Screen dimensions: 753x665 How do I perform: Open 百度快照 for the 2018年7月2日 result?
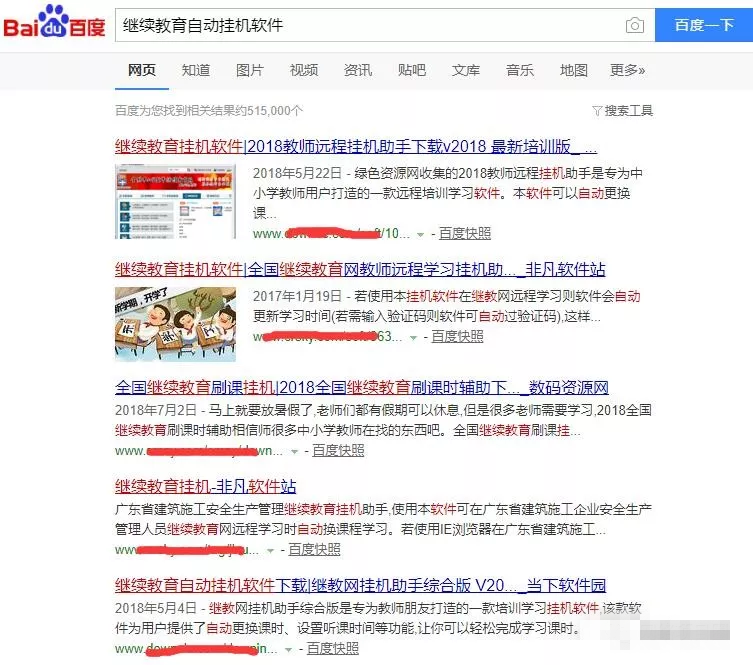338,450
